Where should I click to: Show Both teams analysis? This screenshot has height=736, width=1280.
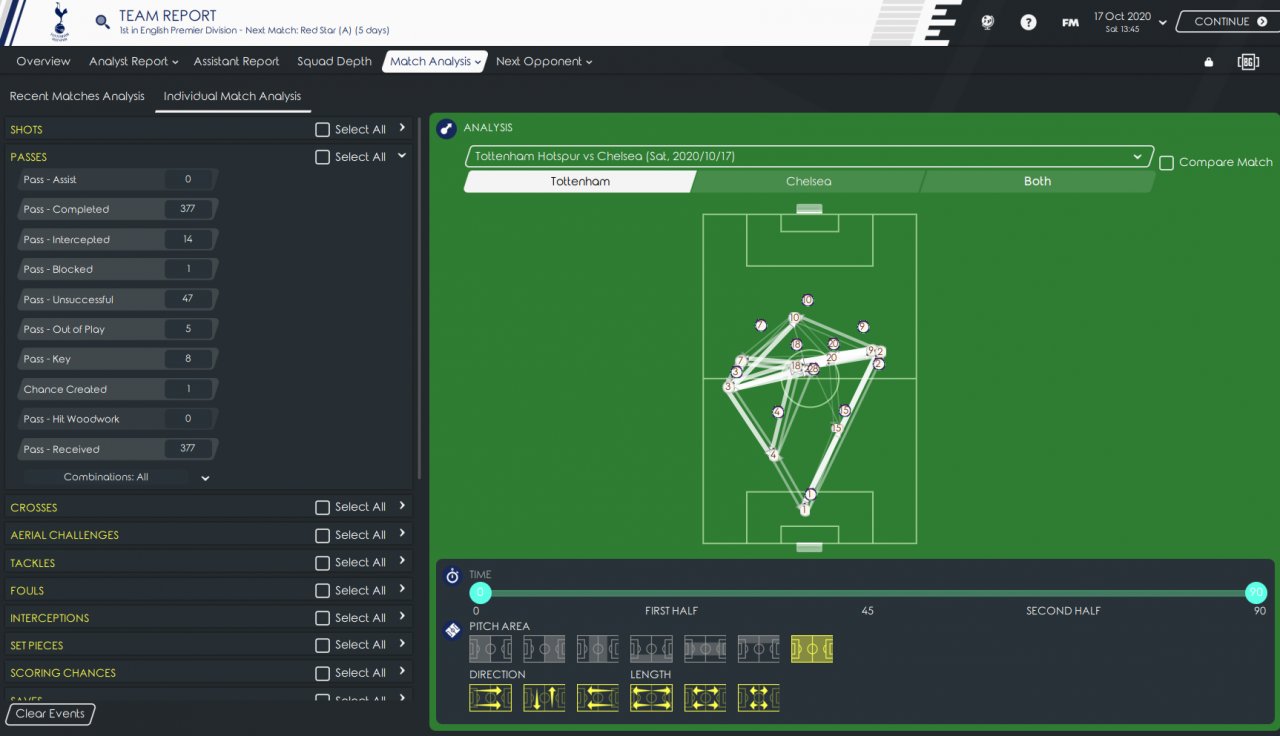coord(1037,182)
